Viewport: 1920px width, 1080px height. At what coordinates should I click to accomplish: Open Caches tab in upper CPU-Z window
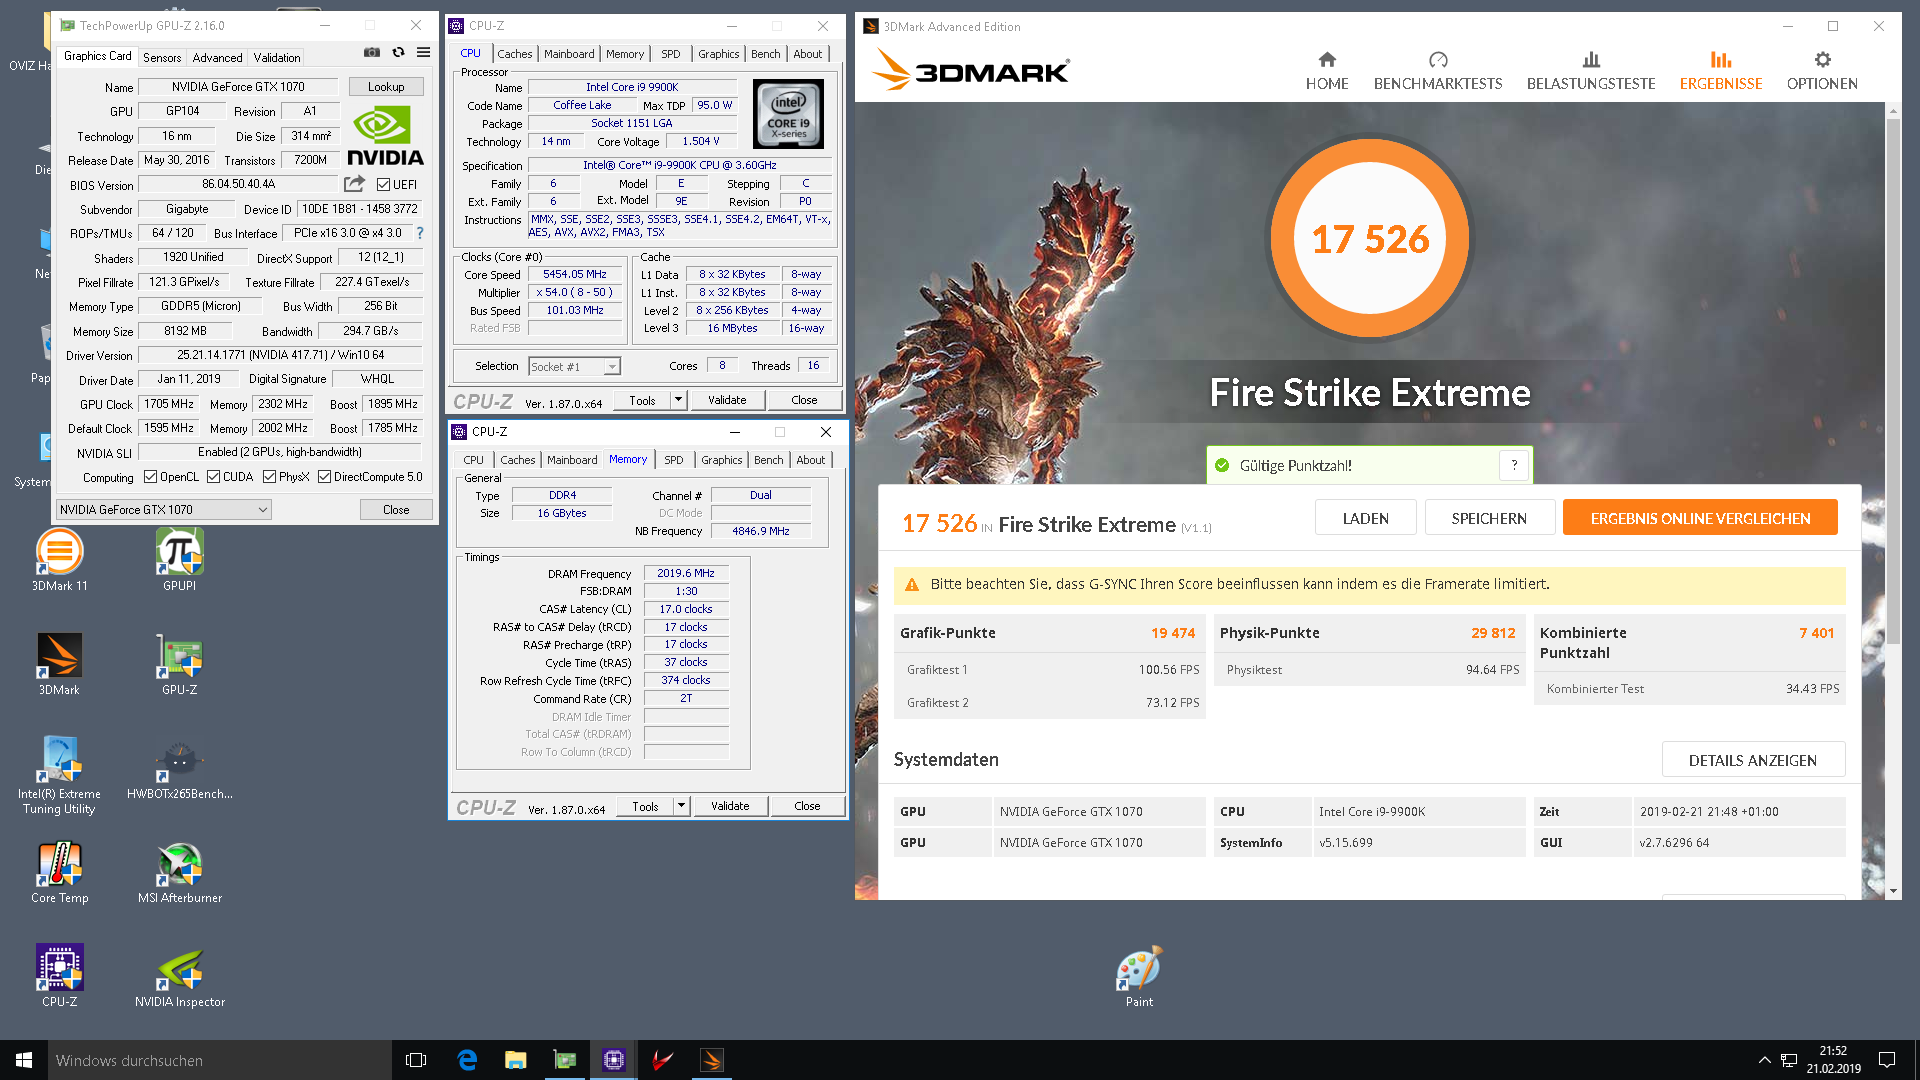click(x=515, y=54)
